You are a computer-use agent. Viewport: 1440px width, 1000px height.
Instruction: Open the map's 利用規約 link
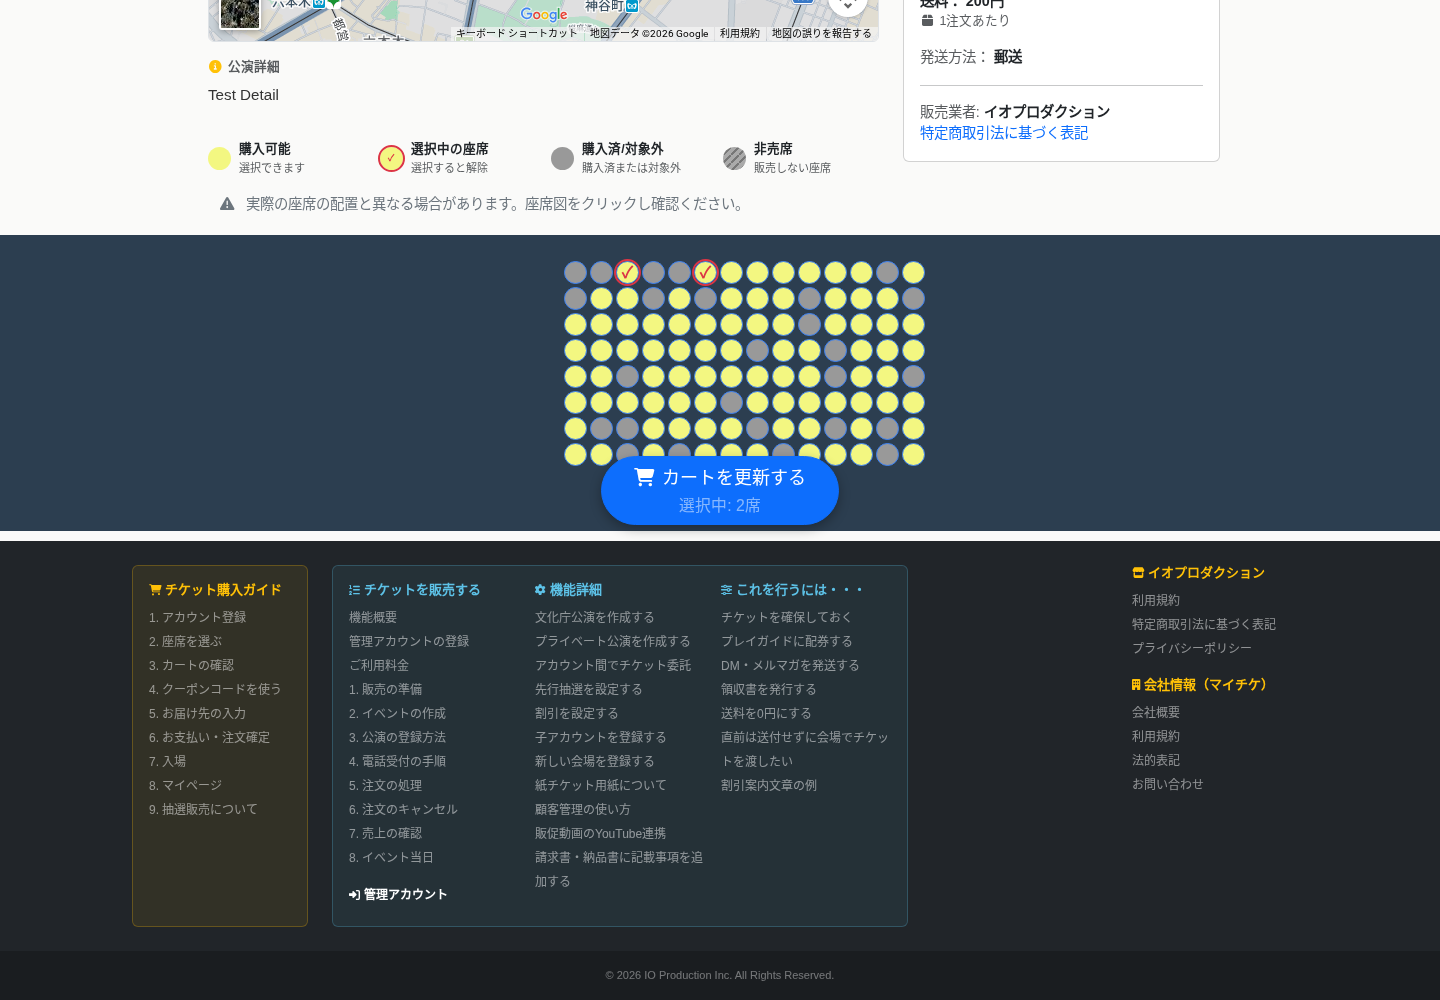pos(740,33)
